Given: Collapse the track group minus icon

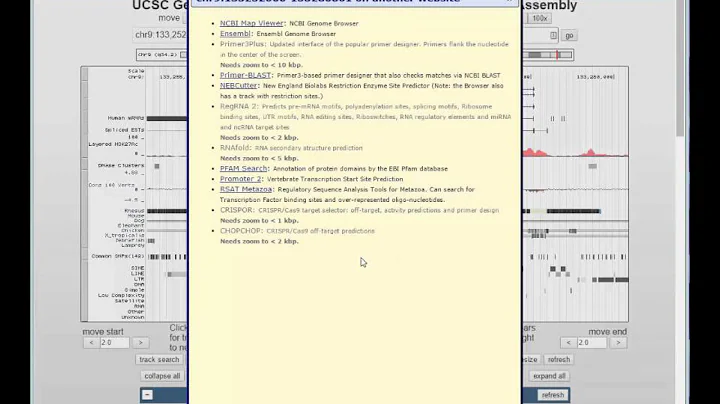Looking at the screenshot, I should 147,395.
